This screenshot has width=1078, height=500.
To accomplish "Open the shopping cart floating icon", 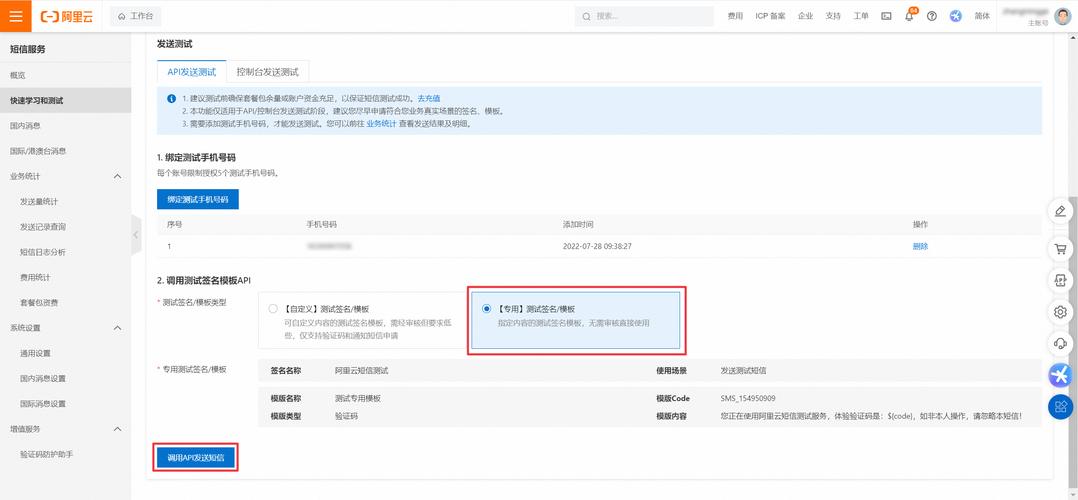I will tap(1060, 248).
